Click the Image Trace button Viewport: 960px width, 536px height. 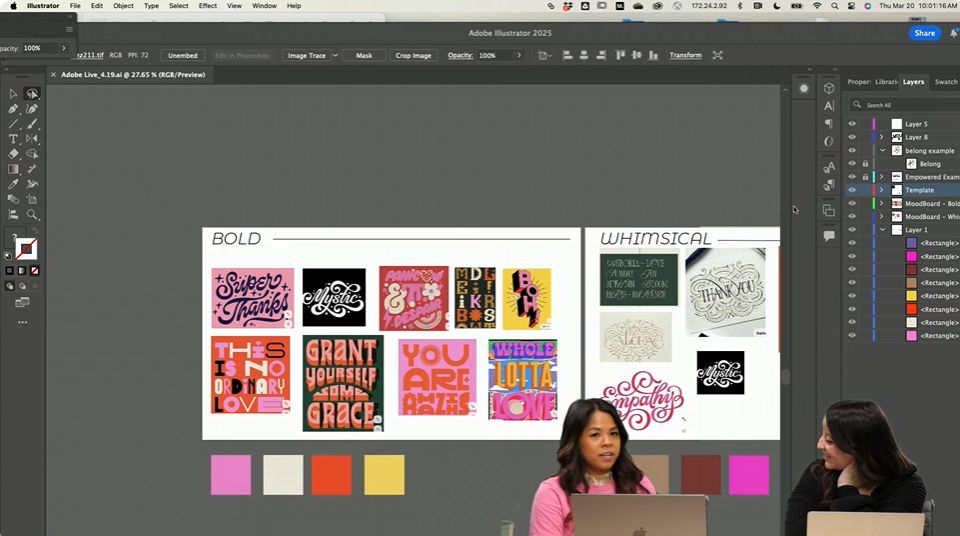pyautogui.click(x=306, y=55)
